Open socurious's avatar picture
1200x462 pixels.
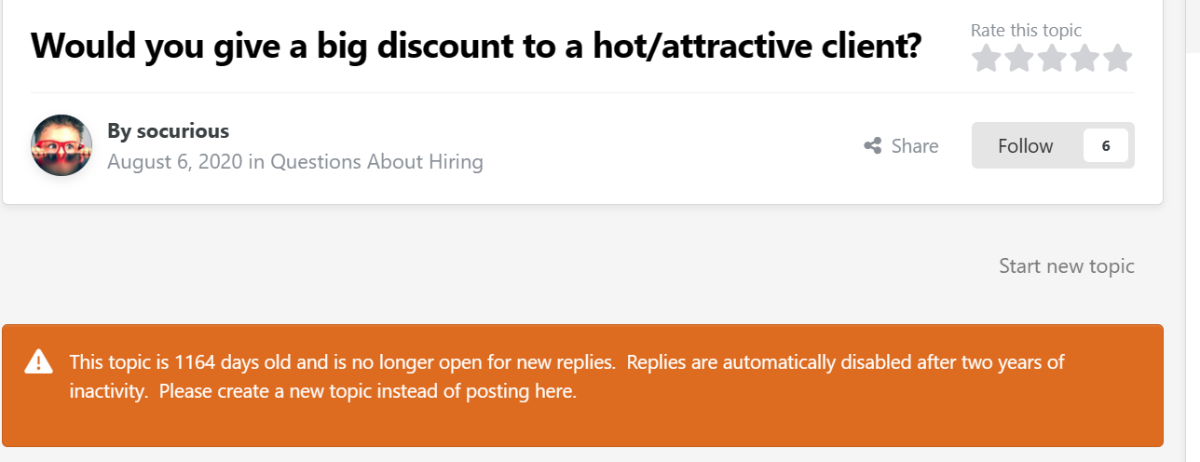62,145
